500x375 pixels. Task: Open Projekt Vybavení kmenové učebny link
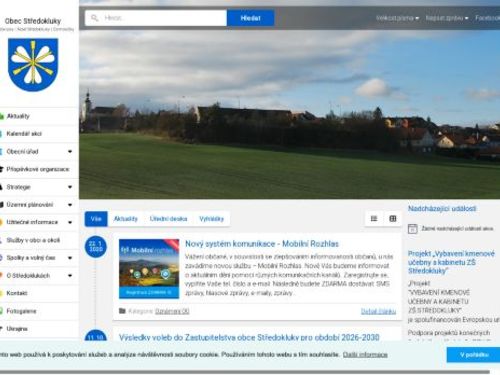click(x=451, y=262)
